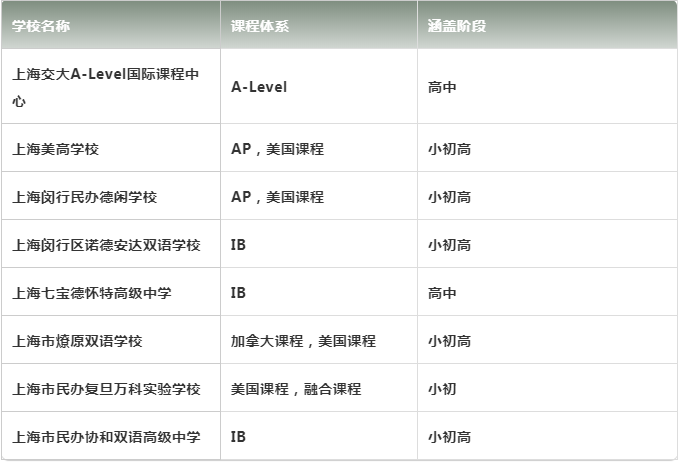Click 小初高 in 协和双语 row
Viewport: 680px width, 462px height.
(449, 437)
